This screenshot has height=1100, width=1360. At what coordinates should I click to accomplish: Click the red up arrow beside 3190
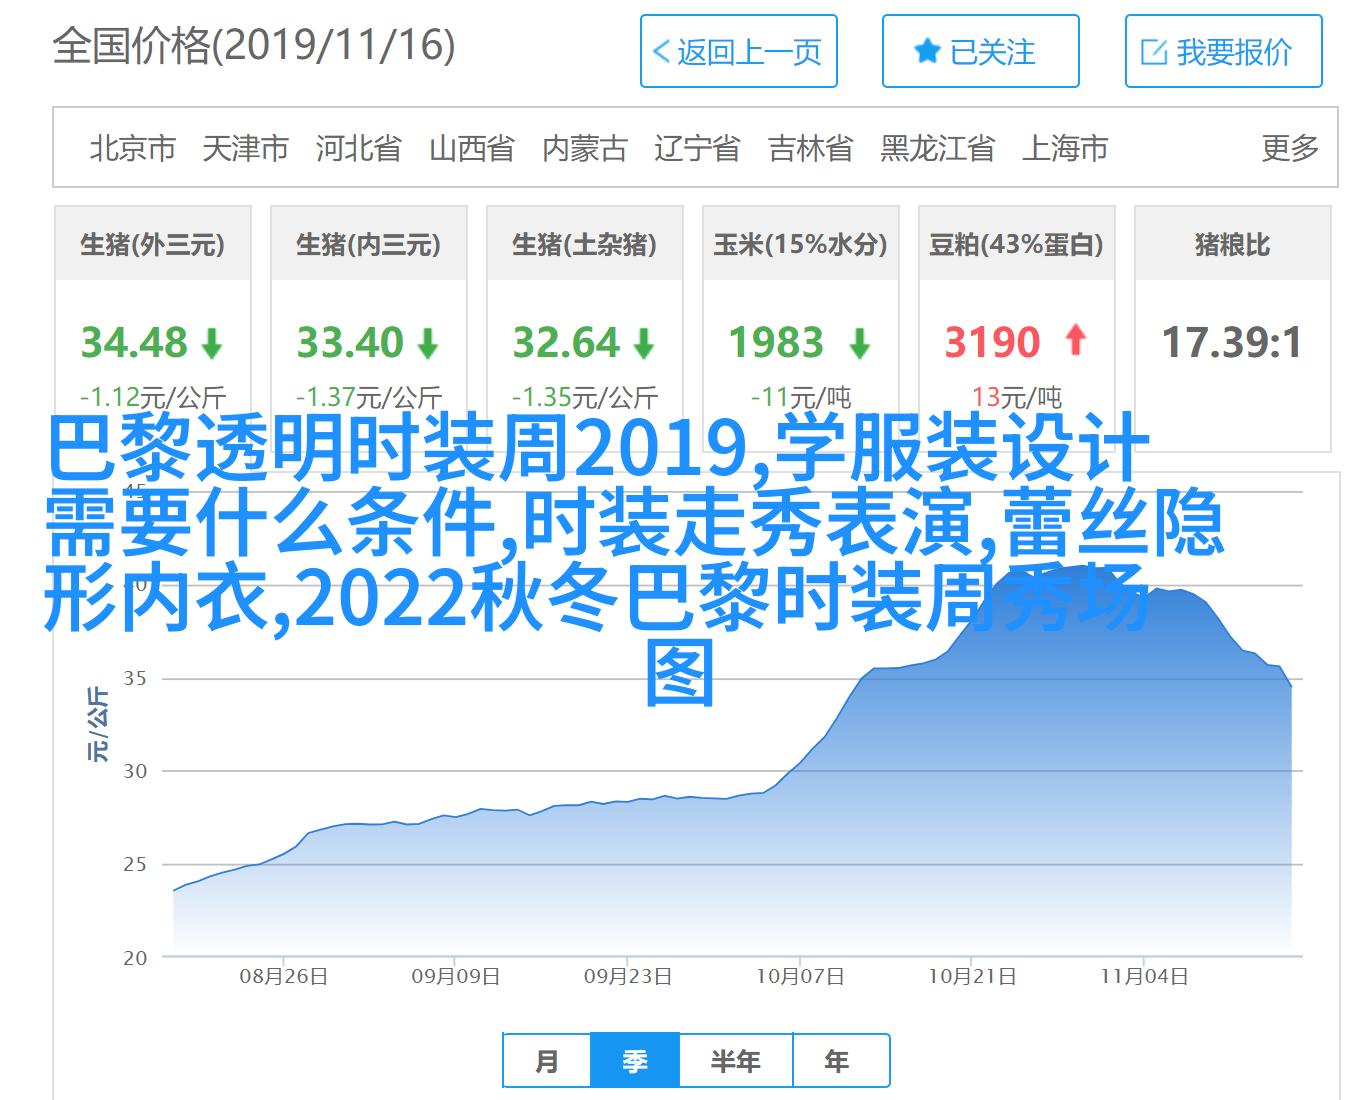point(1076,340)
